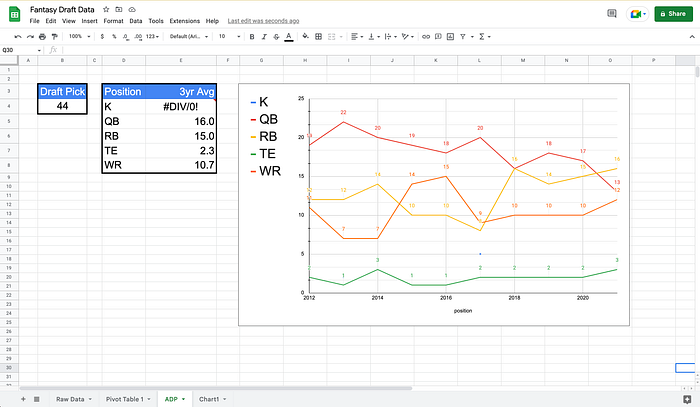This screenshot has height=407, width=700.
Task: Open the fill color bucket
Action: pos(305,37)
